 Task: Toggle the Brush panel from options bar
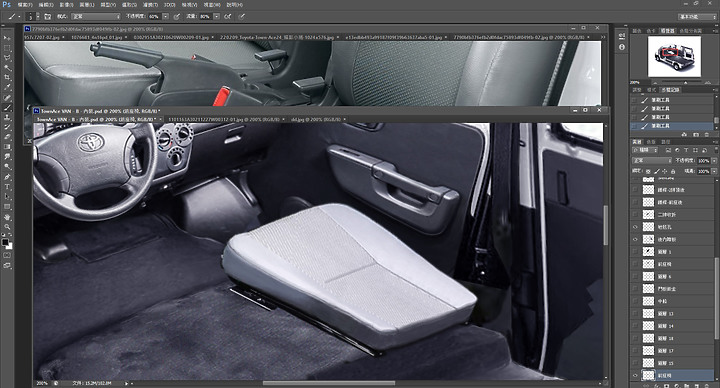pyautogui.click(x=47, y=17)
